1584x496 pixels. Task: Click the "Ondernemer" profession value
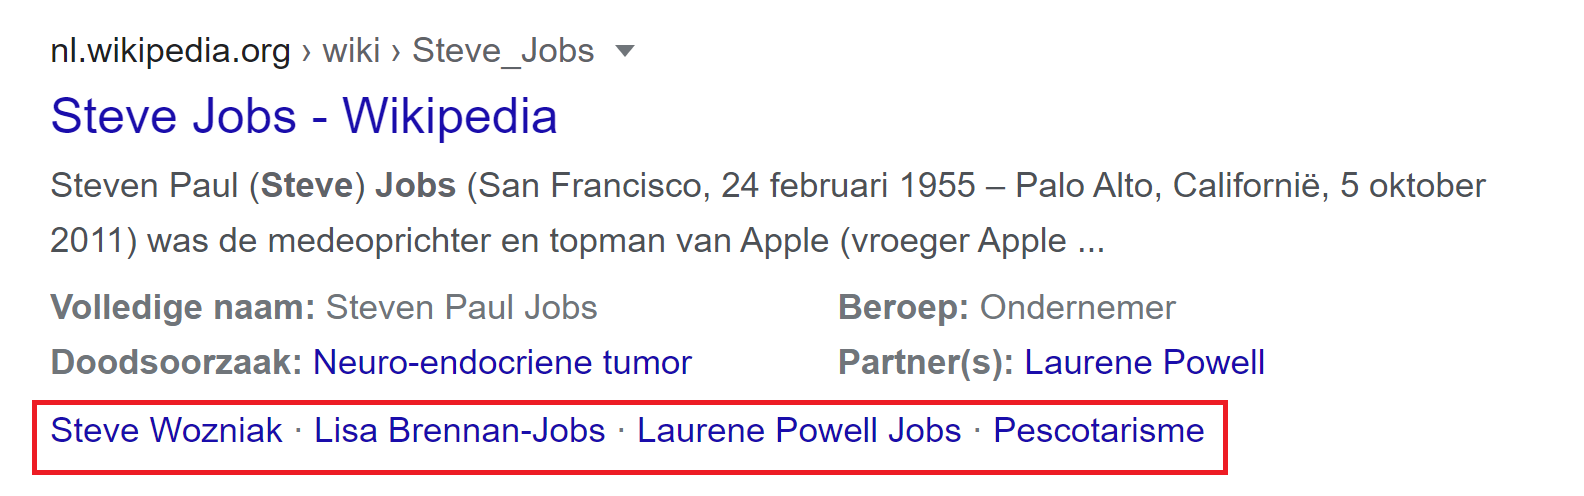[1077, 307]
